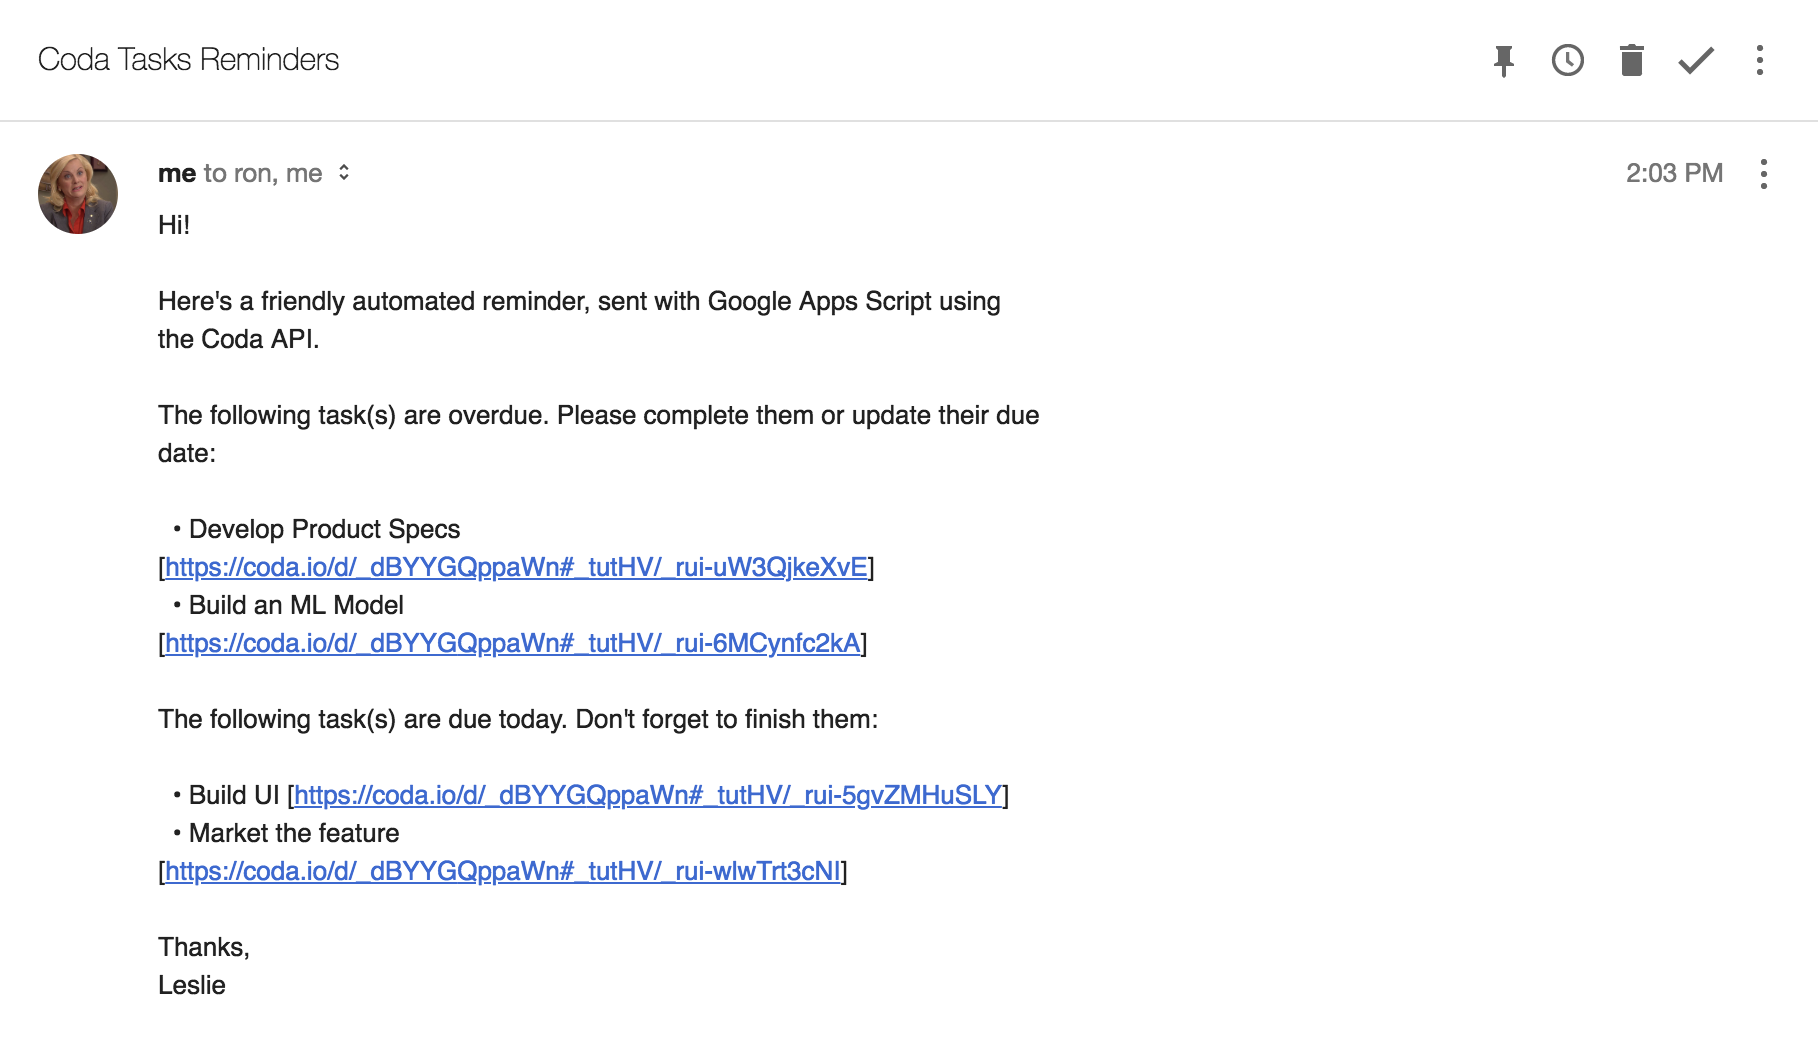Screen dimensions: 1818x1062
Task: Click Leslie's sender avatar photo
Action: (78, 194)
